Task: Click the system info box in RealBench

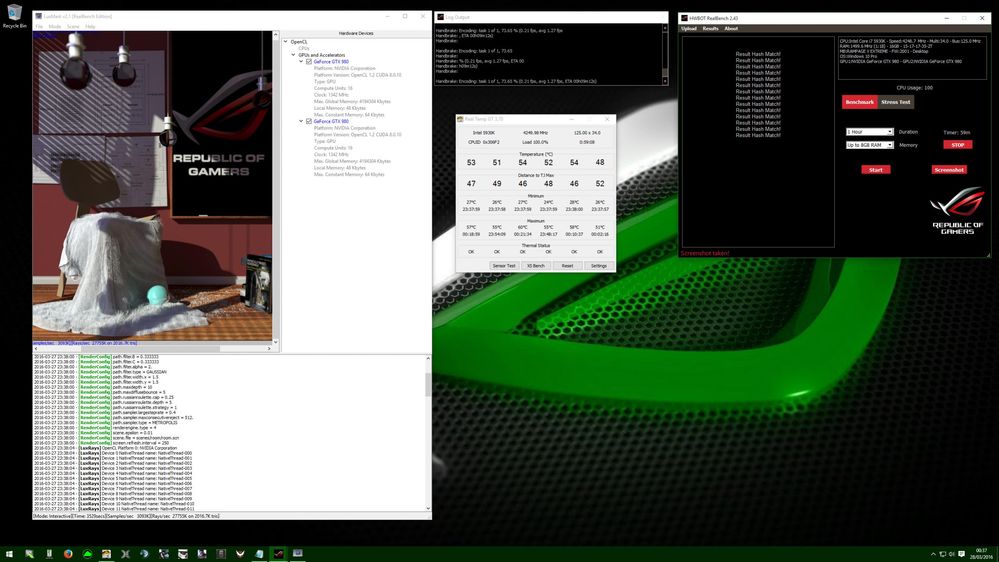Action: pos(913,58)
